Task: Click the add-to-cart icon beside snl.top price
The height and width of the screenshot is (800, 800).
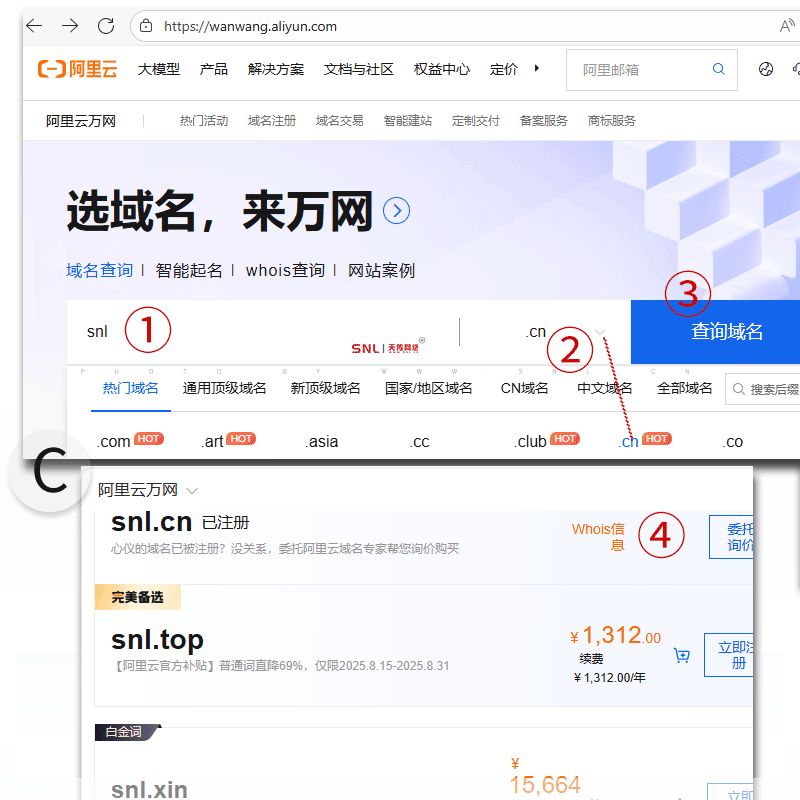Action: 682,655
